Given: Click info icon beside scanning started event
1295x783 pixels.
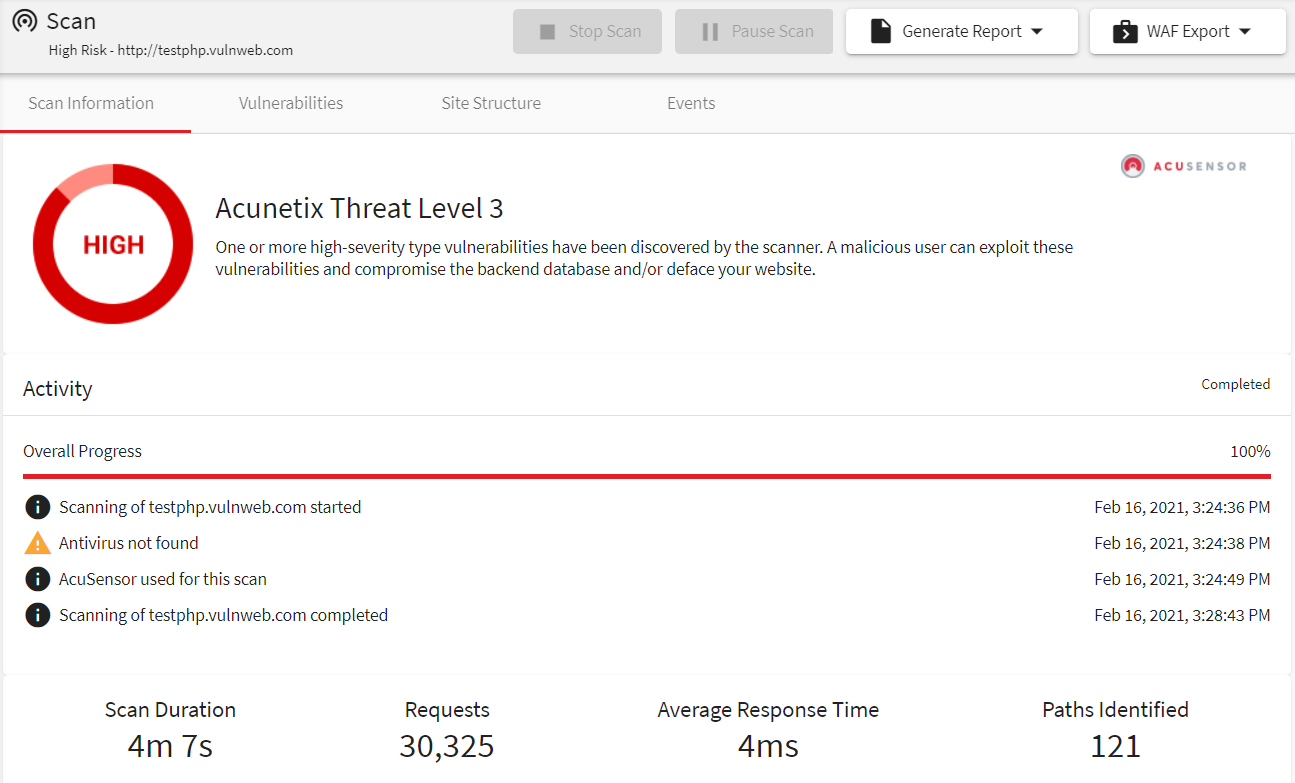Looking at the screenshot, I should pos(37,507).
